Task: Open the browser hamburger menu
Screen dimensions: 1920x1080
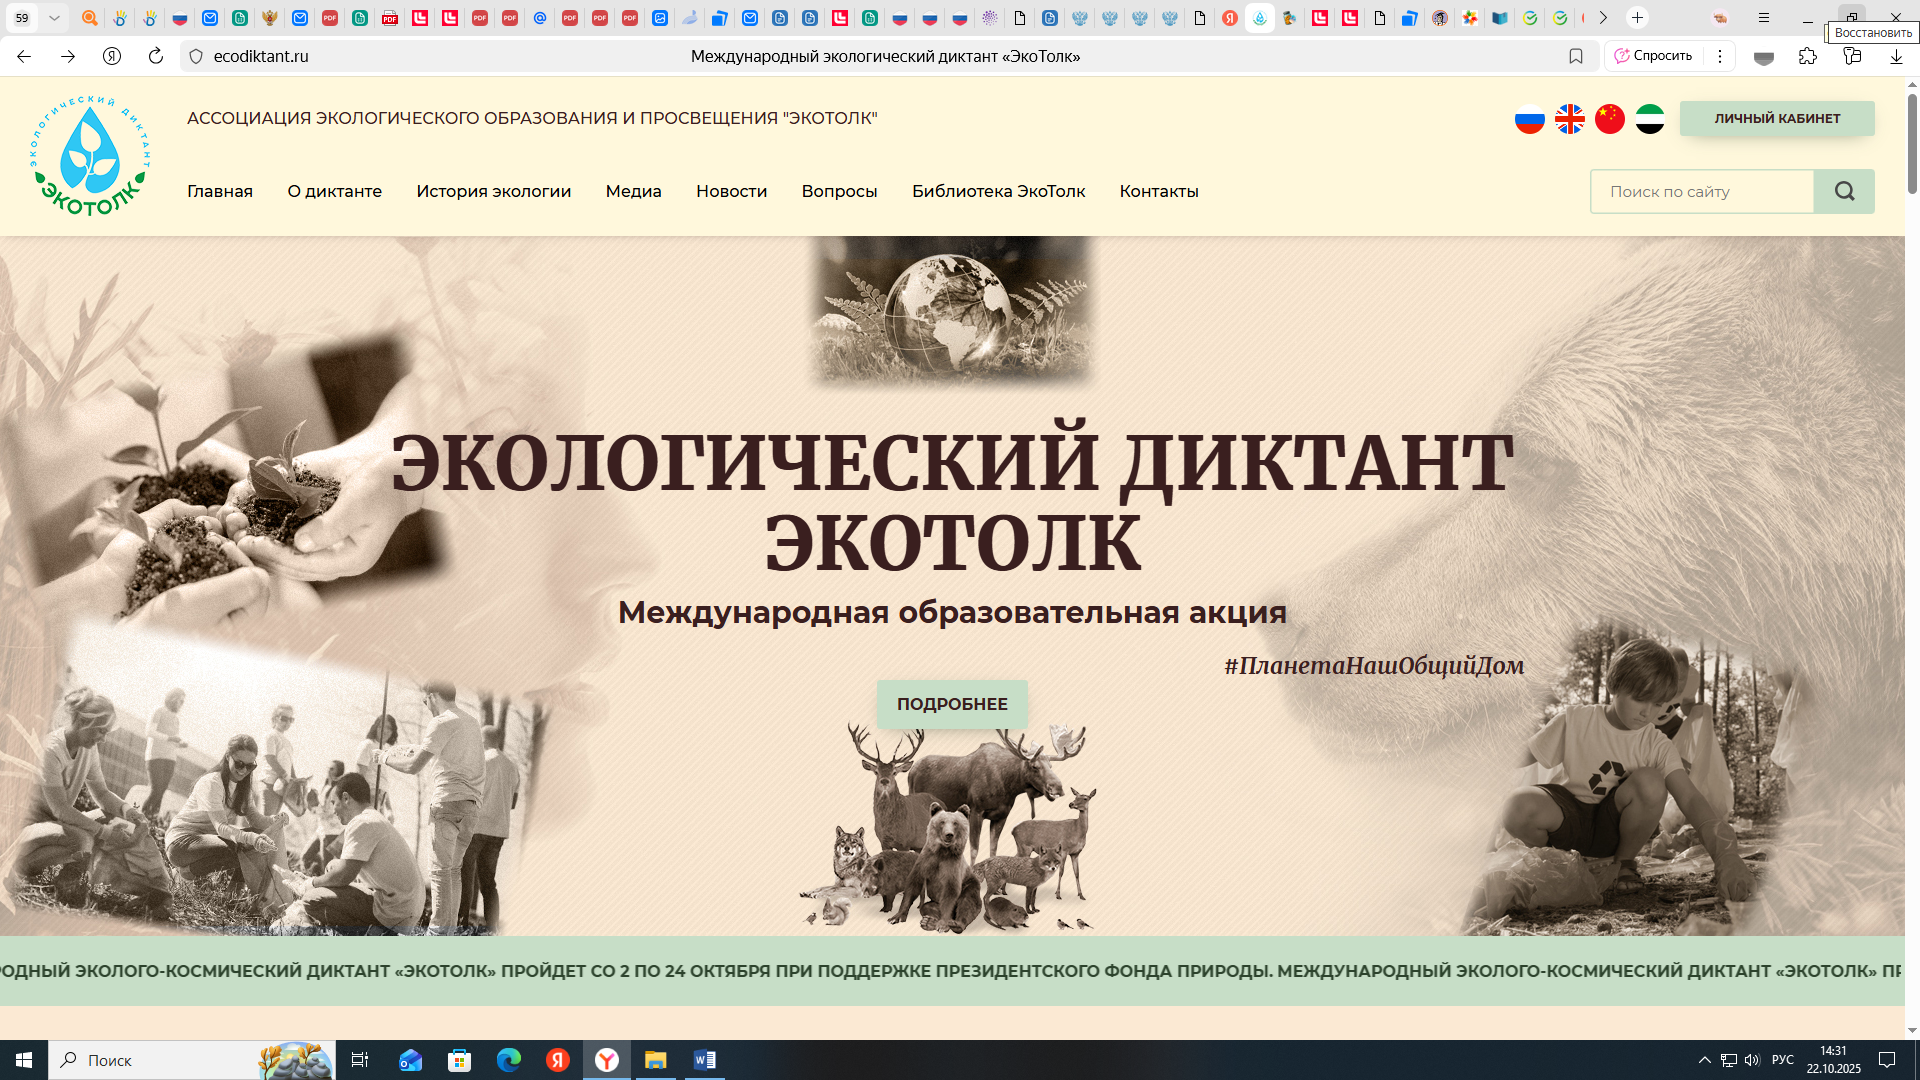Action: coord(1764,18)
